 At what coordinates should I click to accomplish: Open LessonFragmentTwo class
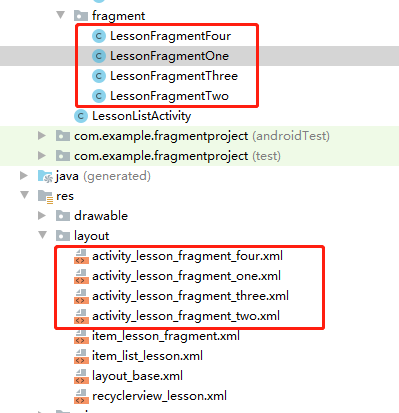coord(169,96)
